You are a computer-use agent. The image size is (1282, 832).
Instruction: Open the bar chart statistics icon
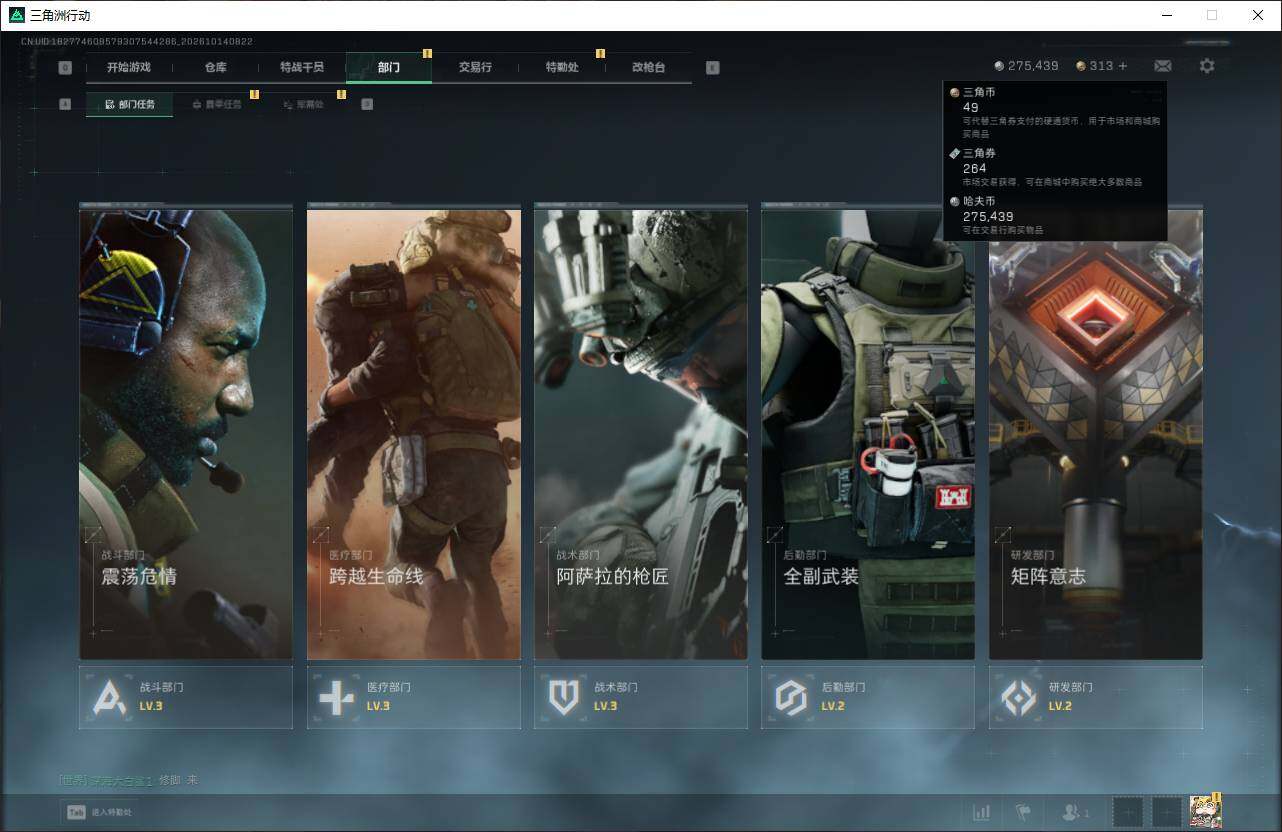coord(982,812)
